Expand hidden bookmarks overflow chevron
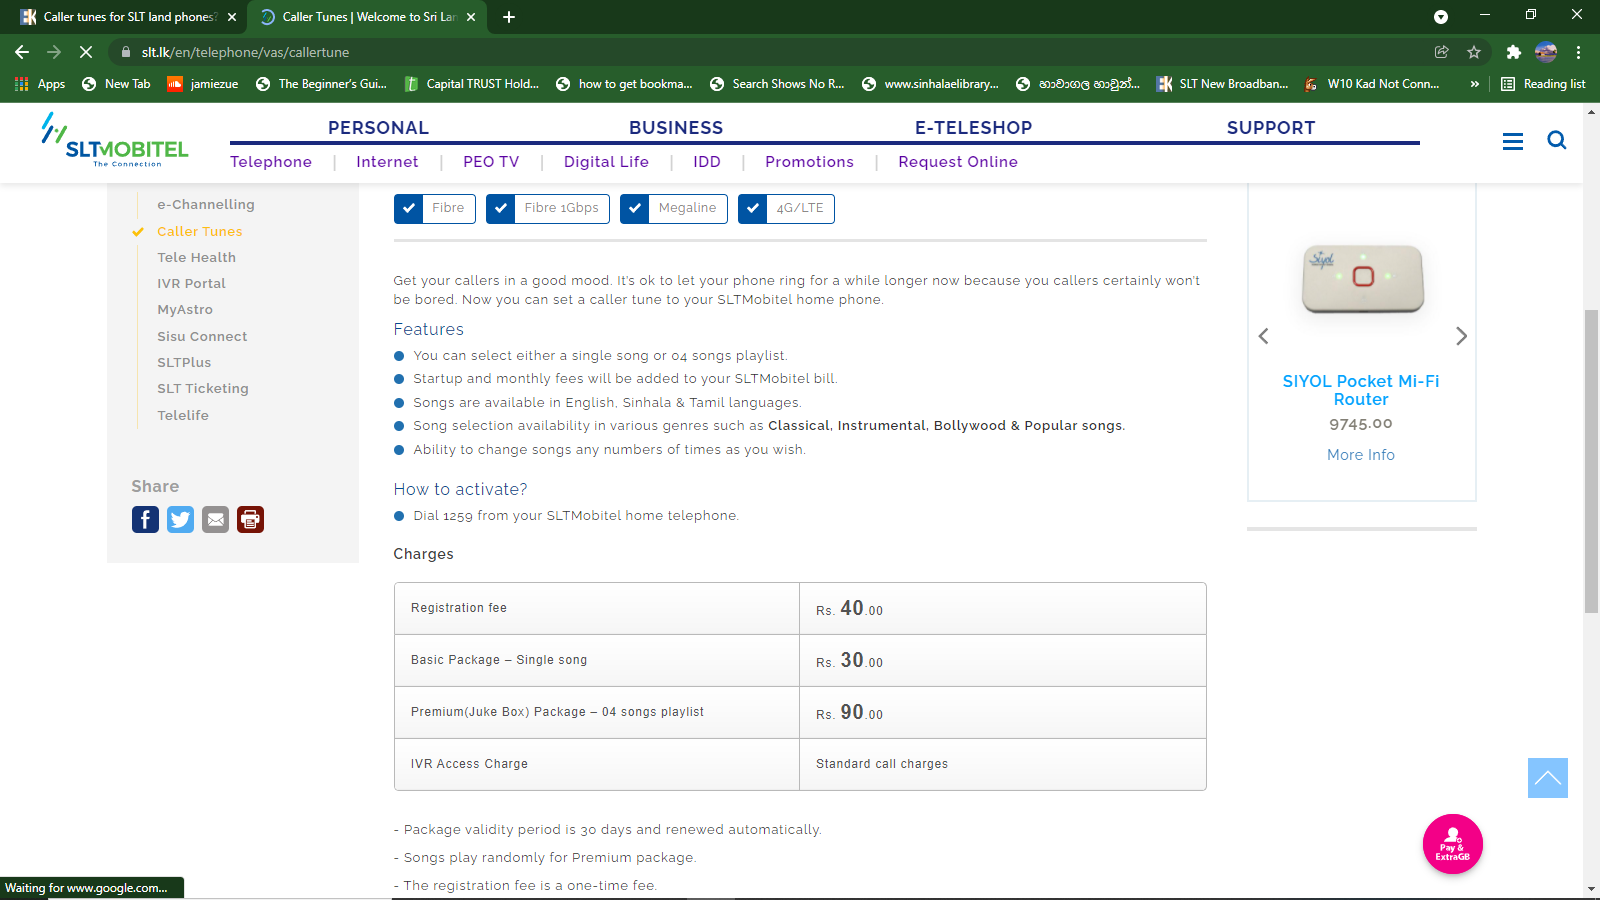Screen dimensions: 1600x900 pyautogui.click(x=1474, y=84)
